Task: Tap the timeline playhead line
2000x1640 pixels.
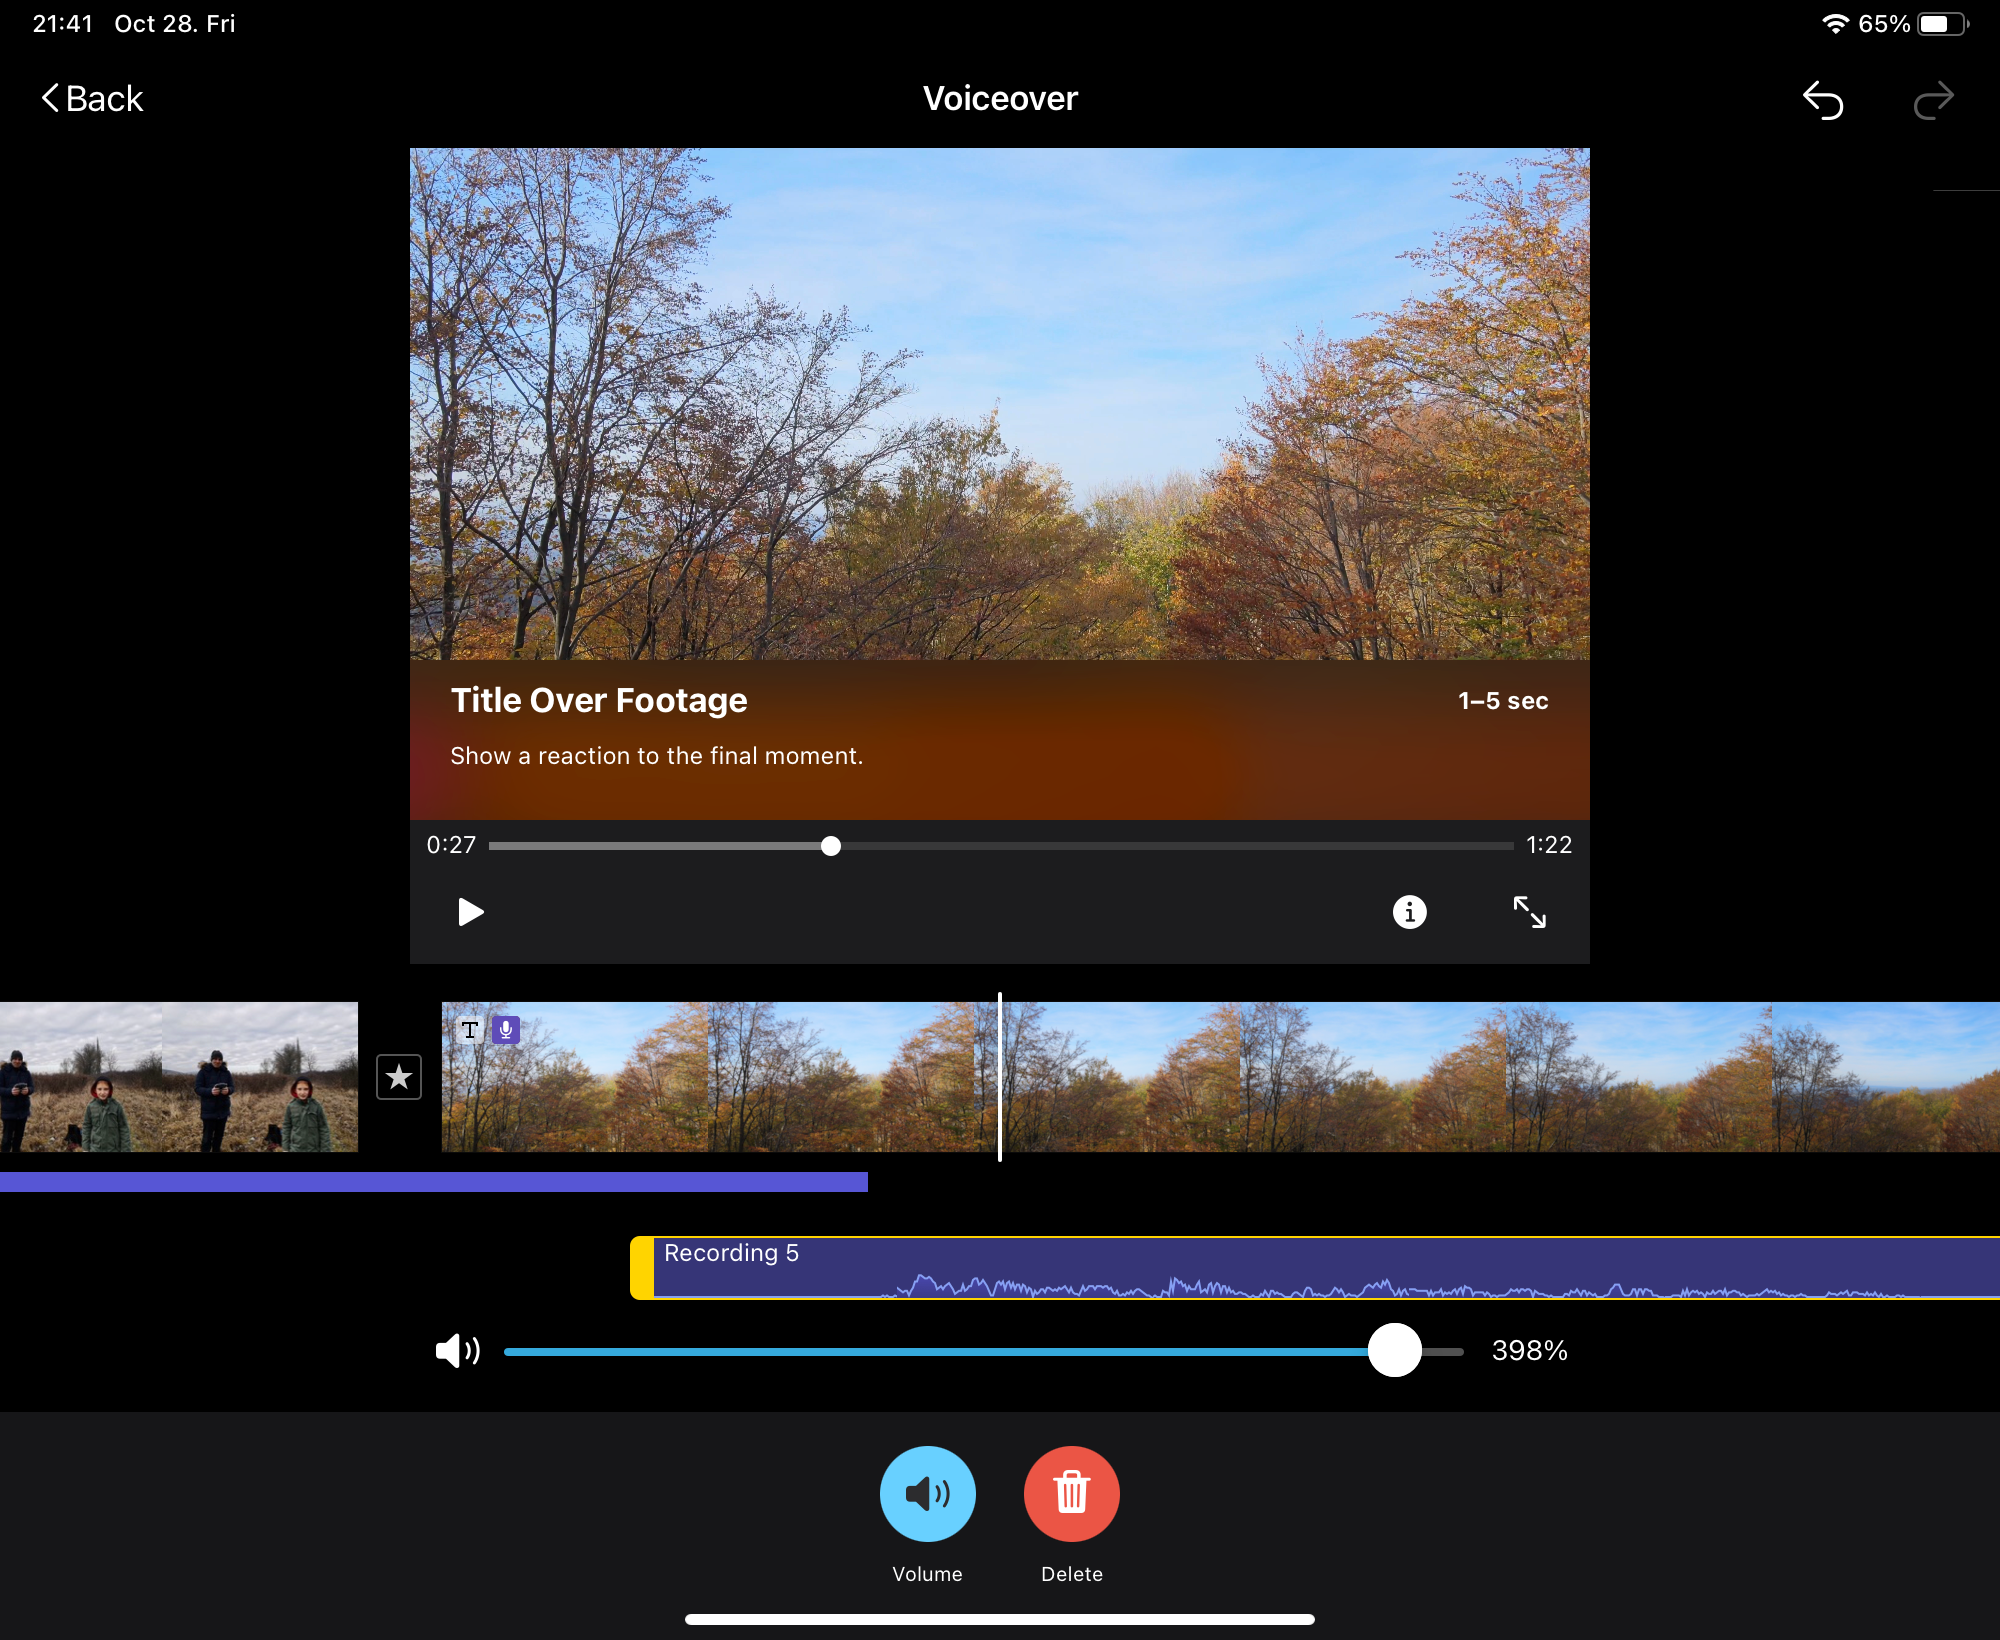Action: [1000, 1077]
